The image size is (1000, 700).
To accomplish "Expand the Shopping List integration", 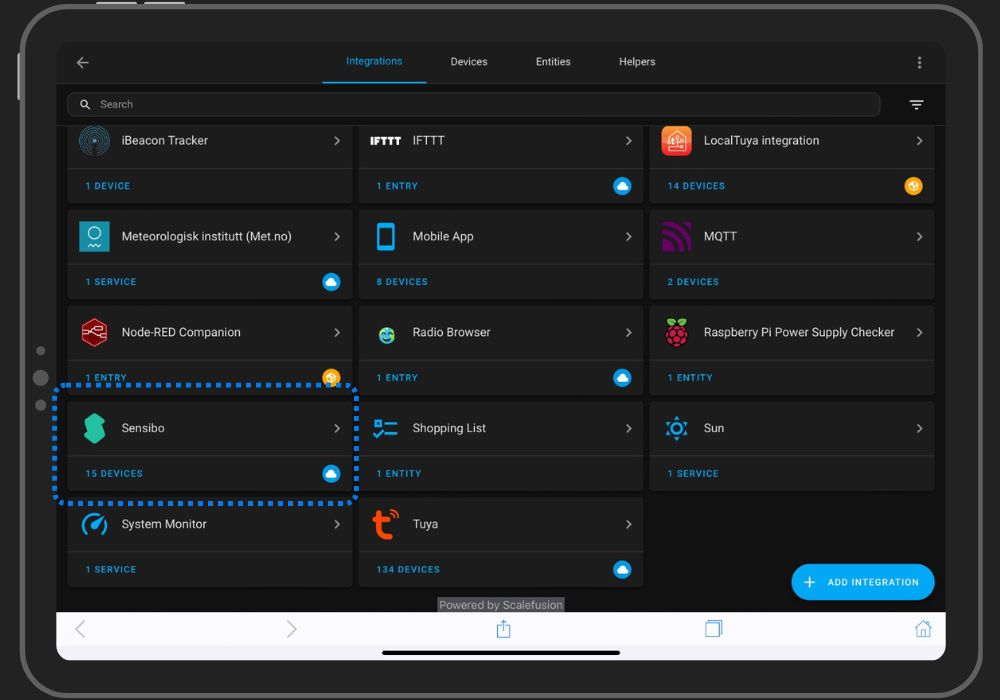I will pyautogui.click(x=629, y=428).
